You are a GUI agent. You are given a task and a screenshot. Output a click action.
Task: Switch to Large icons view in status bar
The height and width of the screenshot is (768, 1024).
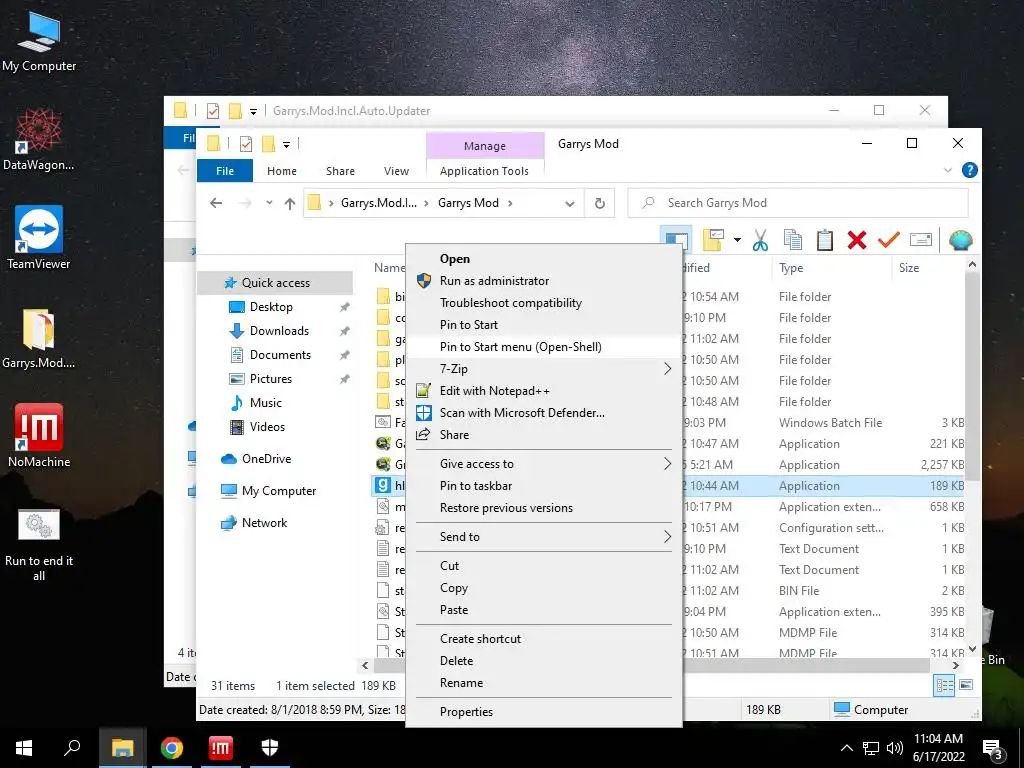[966, 685]
